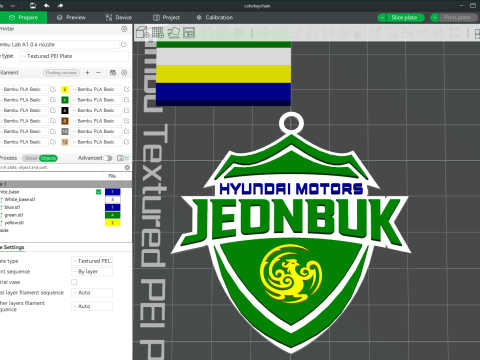Screen dimensions: 480x360
Task: Open filament 6 Bambu PLA Basic dropdown
Action: tap(96, 110)
